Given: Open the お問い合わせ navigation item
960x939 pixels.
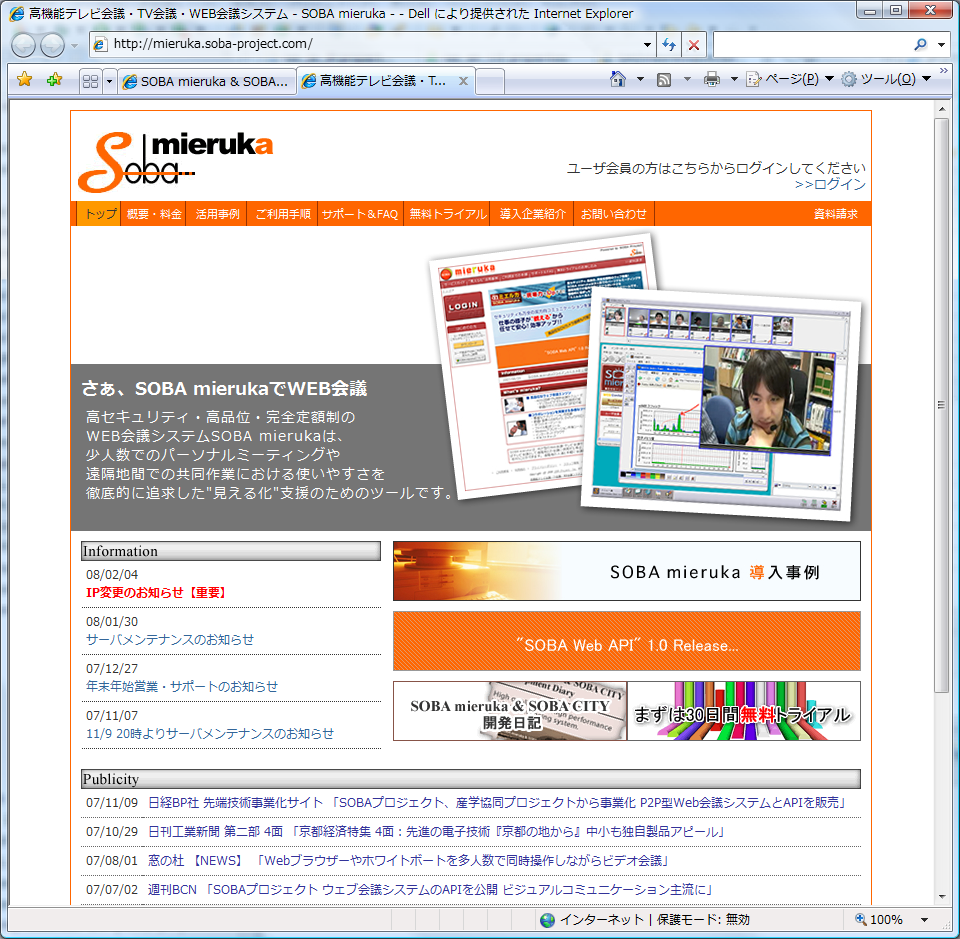Looking at the screenshot, I should 613,214.
